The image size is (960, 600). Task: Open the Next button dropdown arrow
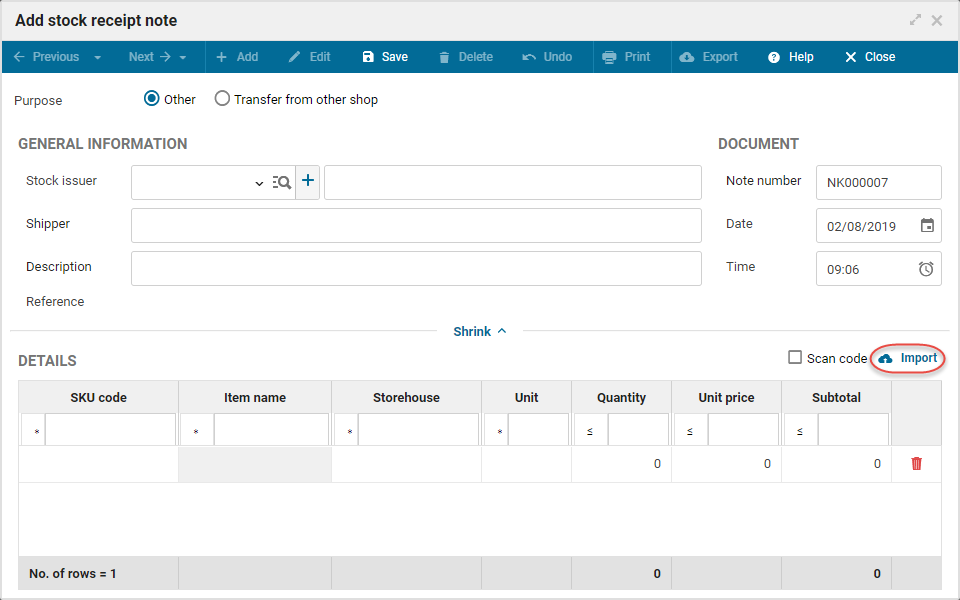[183, 58]
